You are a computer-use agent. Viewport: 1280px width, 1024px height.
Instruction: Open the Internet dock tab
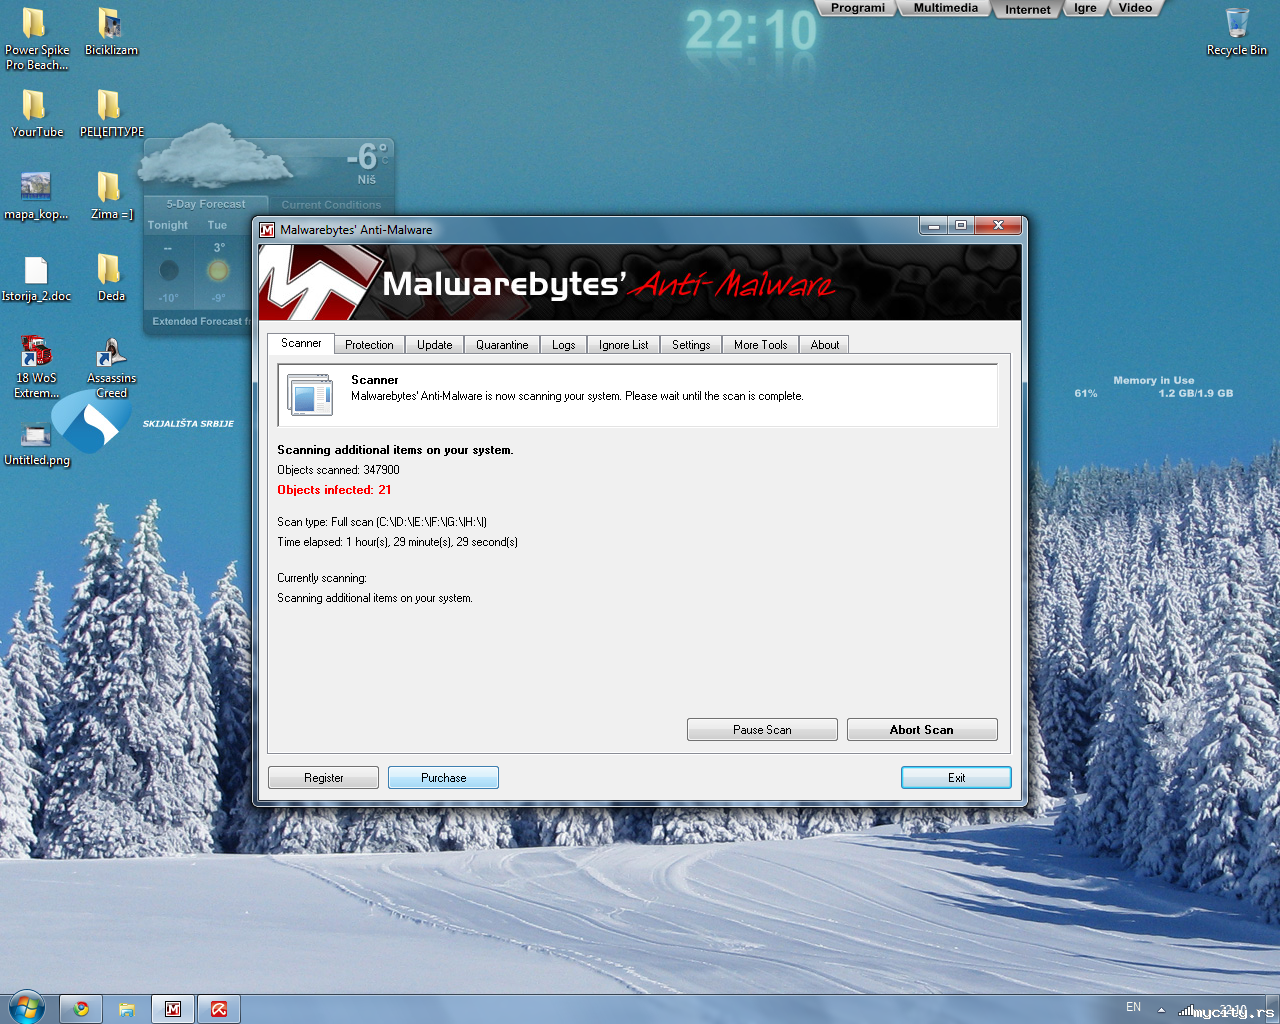(x=1028, y=9)
